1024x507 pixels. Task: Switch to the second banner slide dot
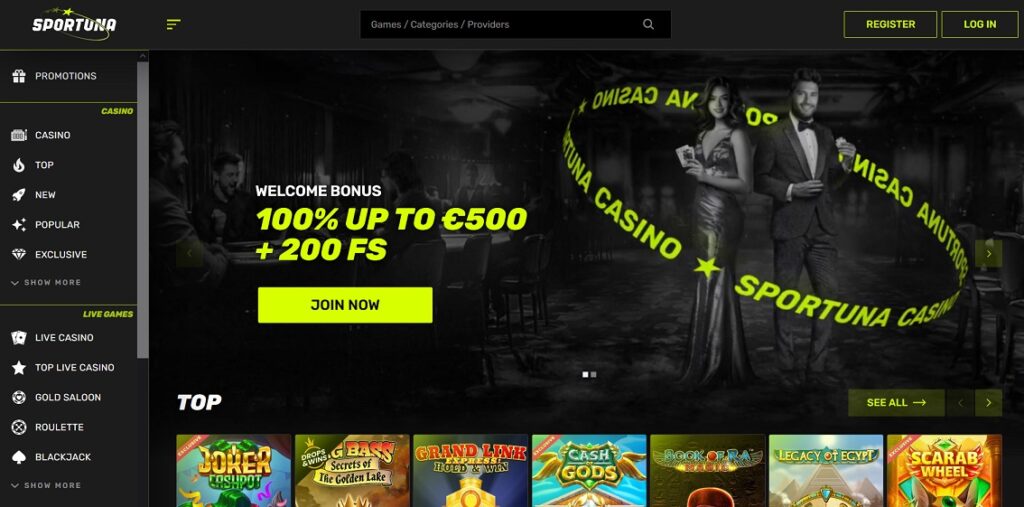[594, 374]
